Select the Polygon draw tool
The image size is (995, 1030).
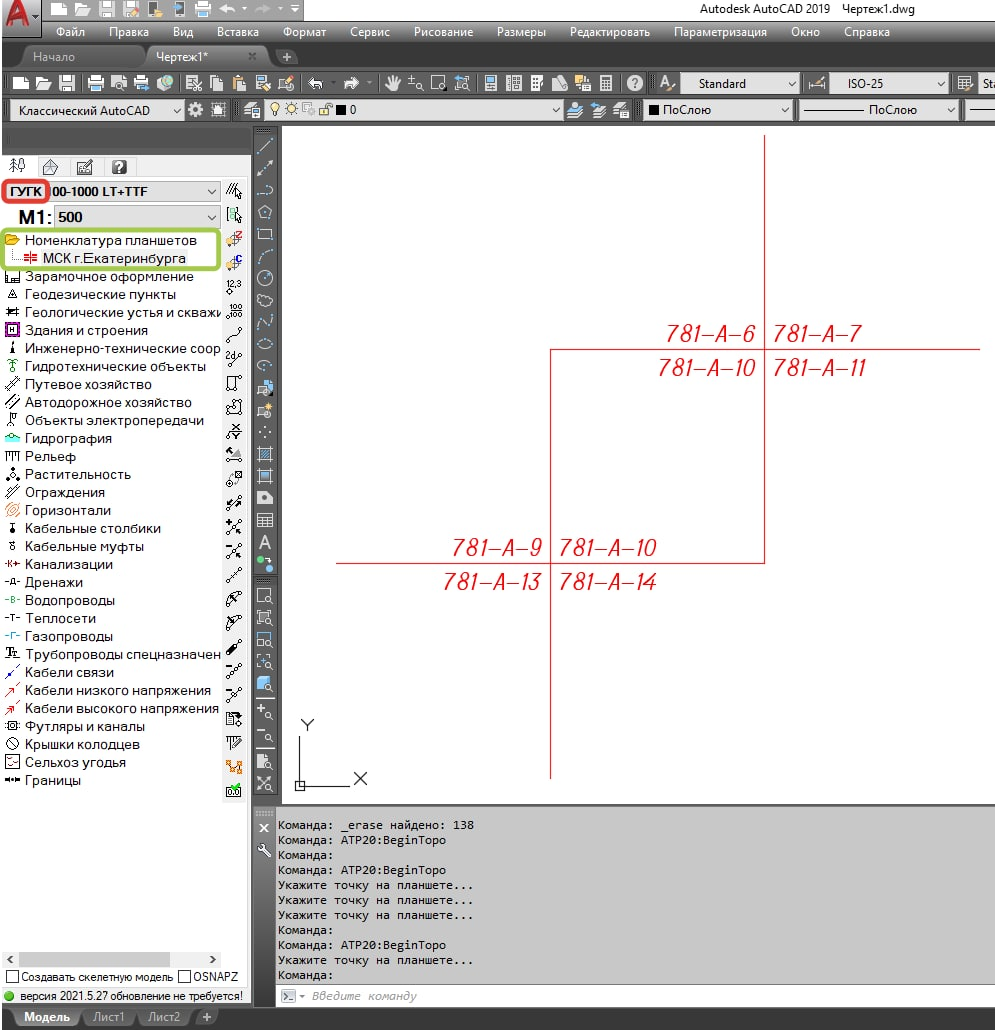tap(265, 212)
